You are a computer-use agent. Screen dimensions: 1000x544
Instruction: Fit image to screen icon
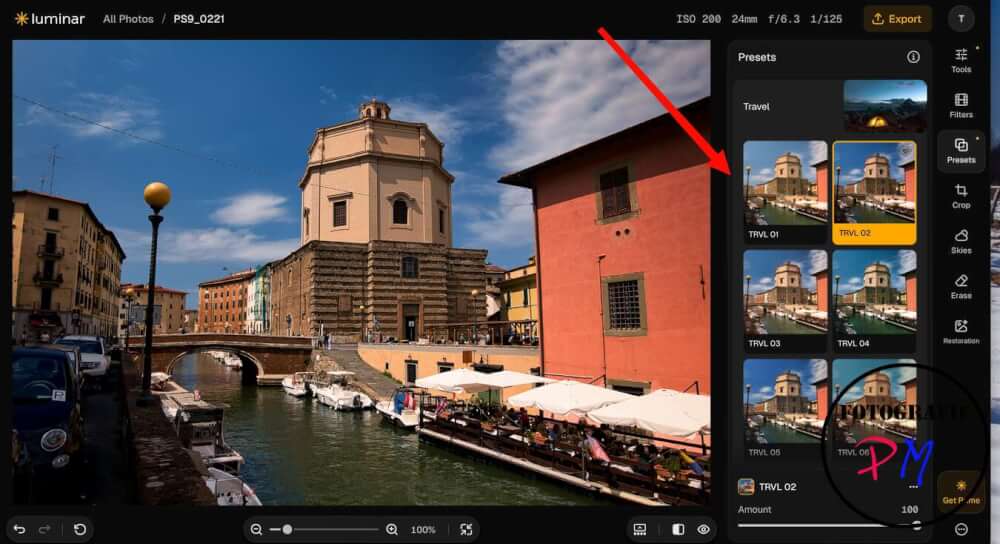point(466,529)
